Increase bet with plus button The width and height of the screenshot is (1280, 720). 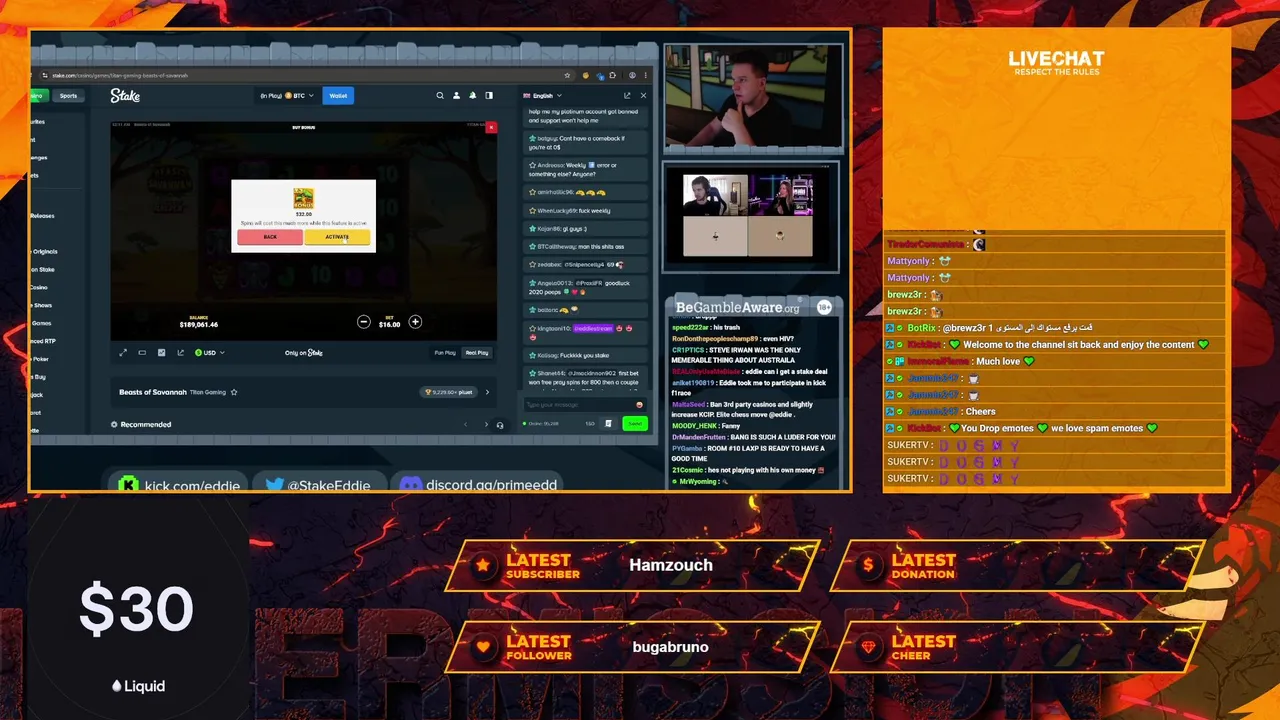click(415, 322)
